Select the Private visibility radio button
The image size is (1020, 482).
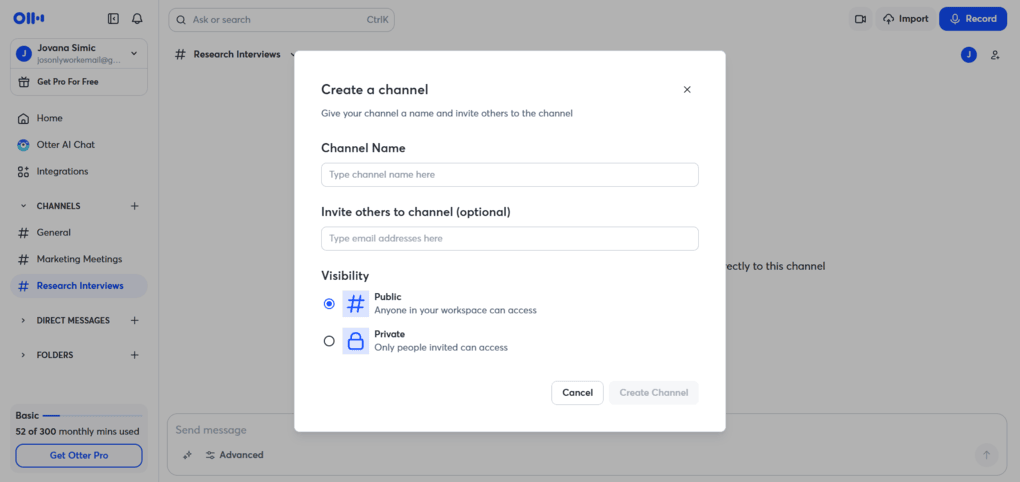329,341
